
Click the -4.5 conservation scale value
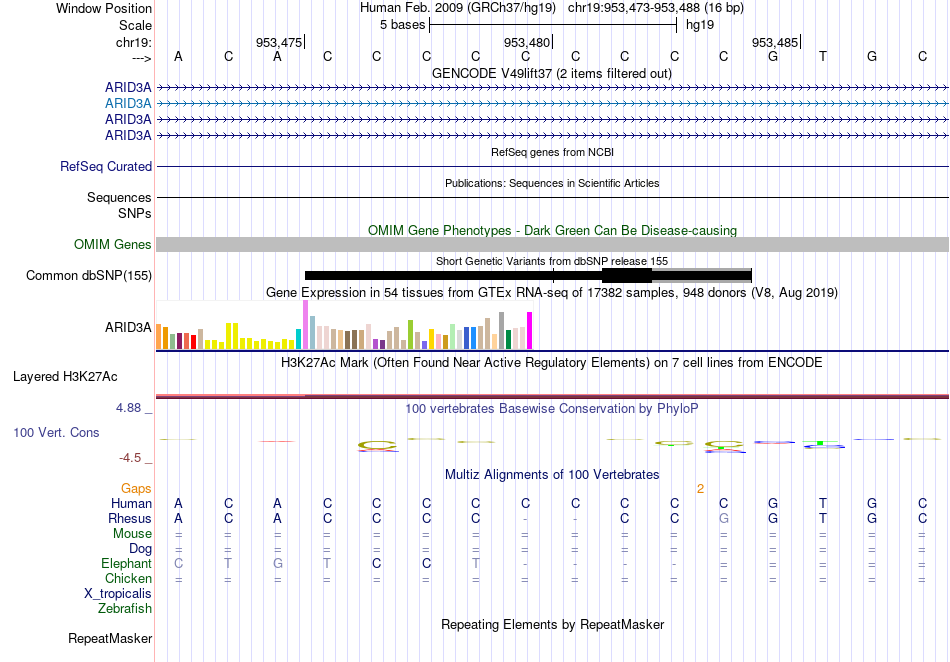tap(130, 458)
